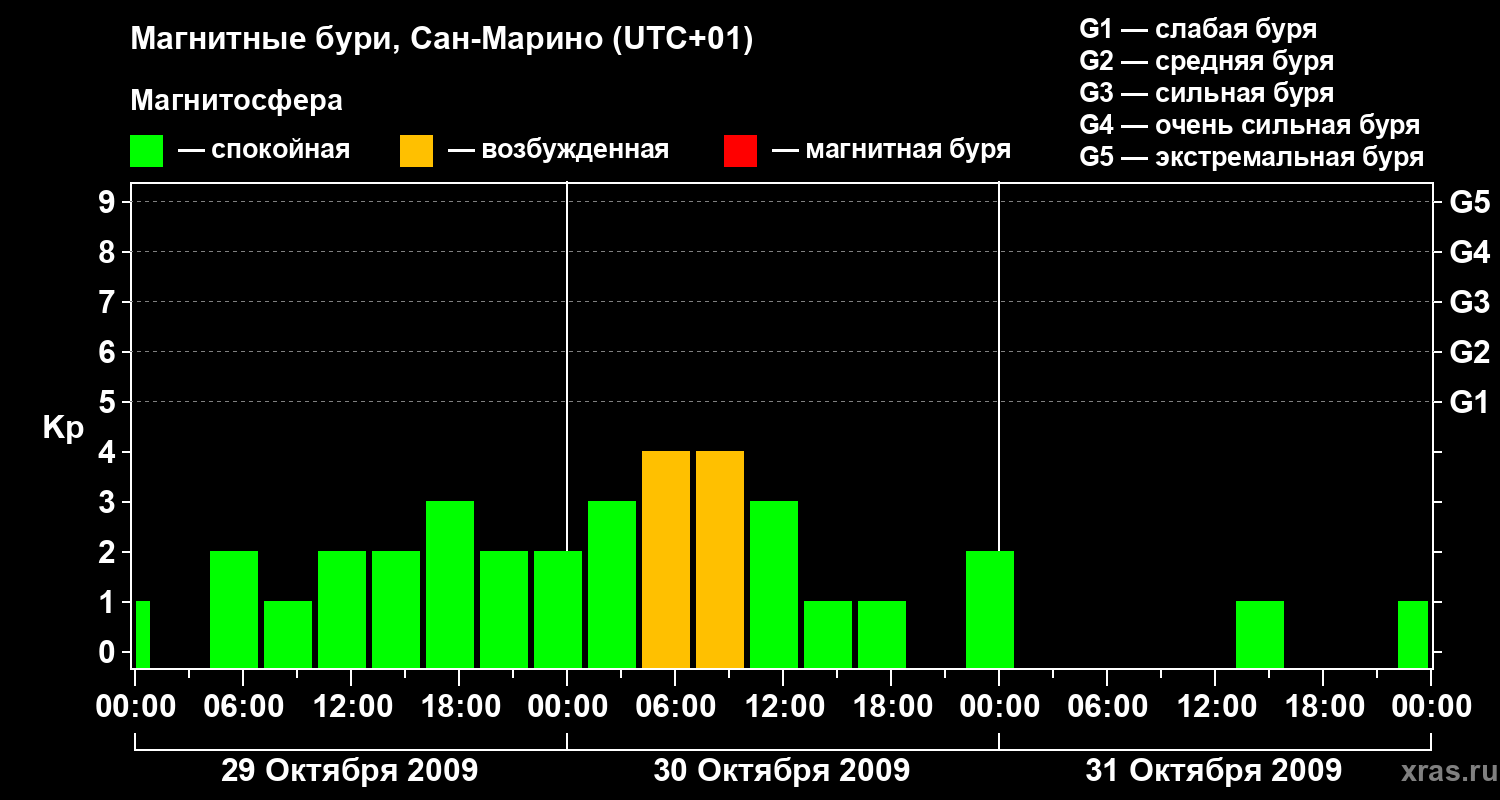Click the '31 Октября 2009' date label
The image size is (1500, 800).
coord(1213,771)
